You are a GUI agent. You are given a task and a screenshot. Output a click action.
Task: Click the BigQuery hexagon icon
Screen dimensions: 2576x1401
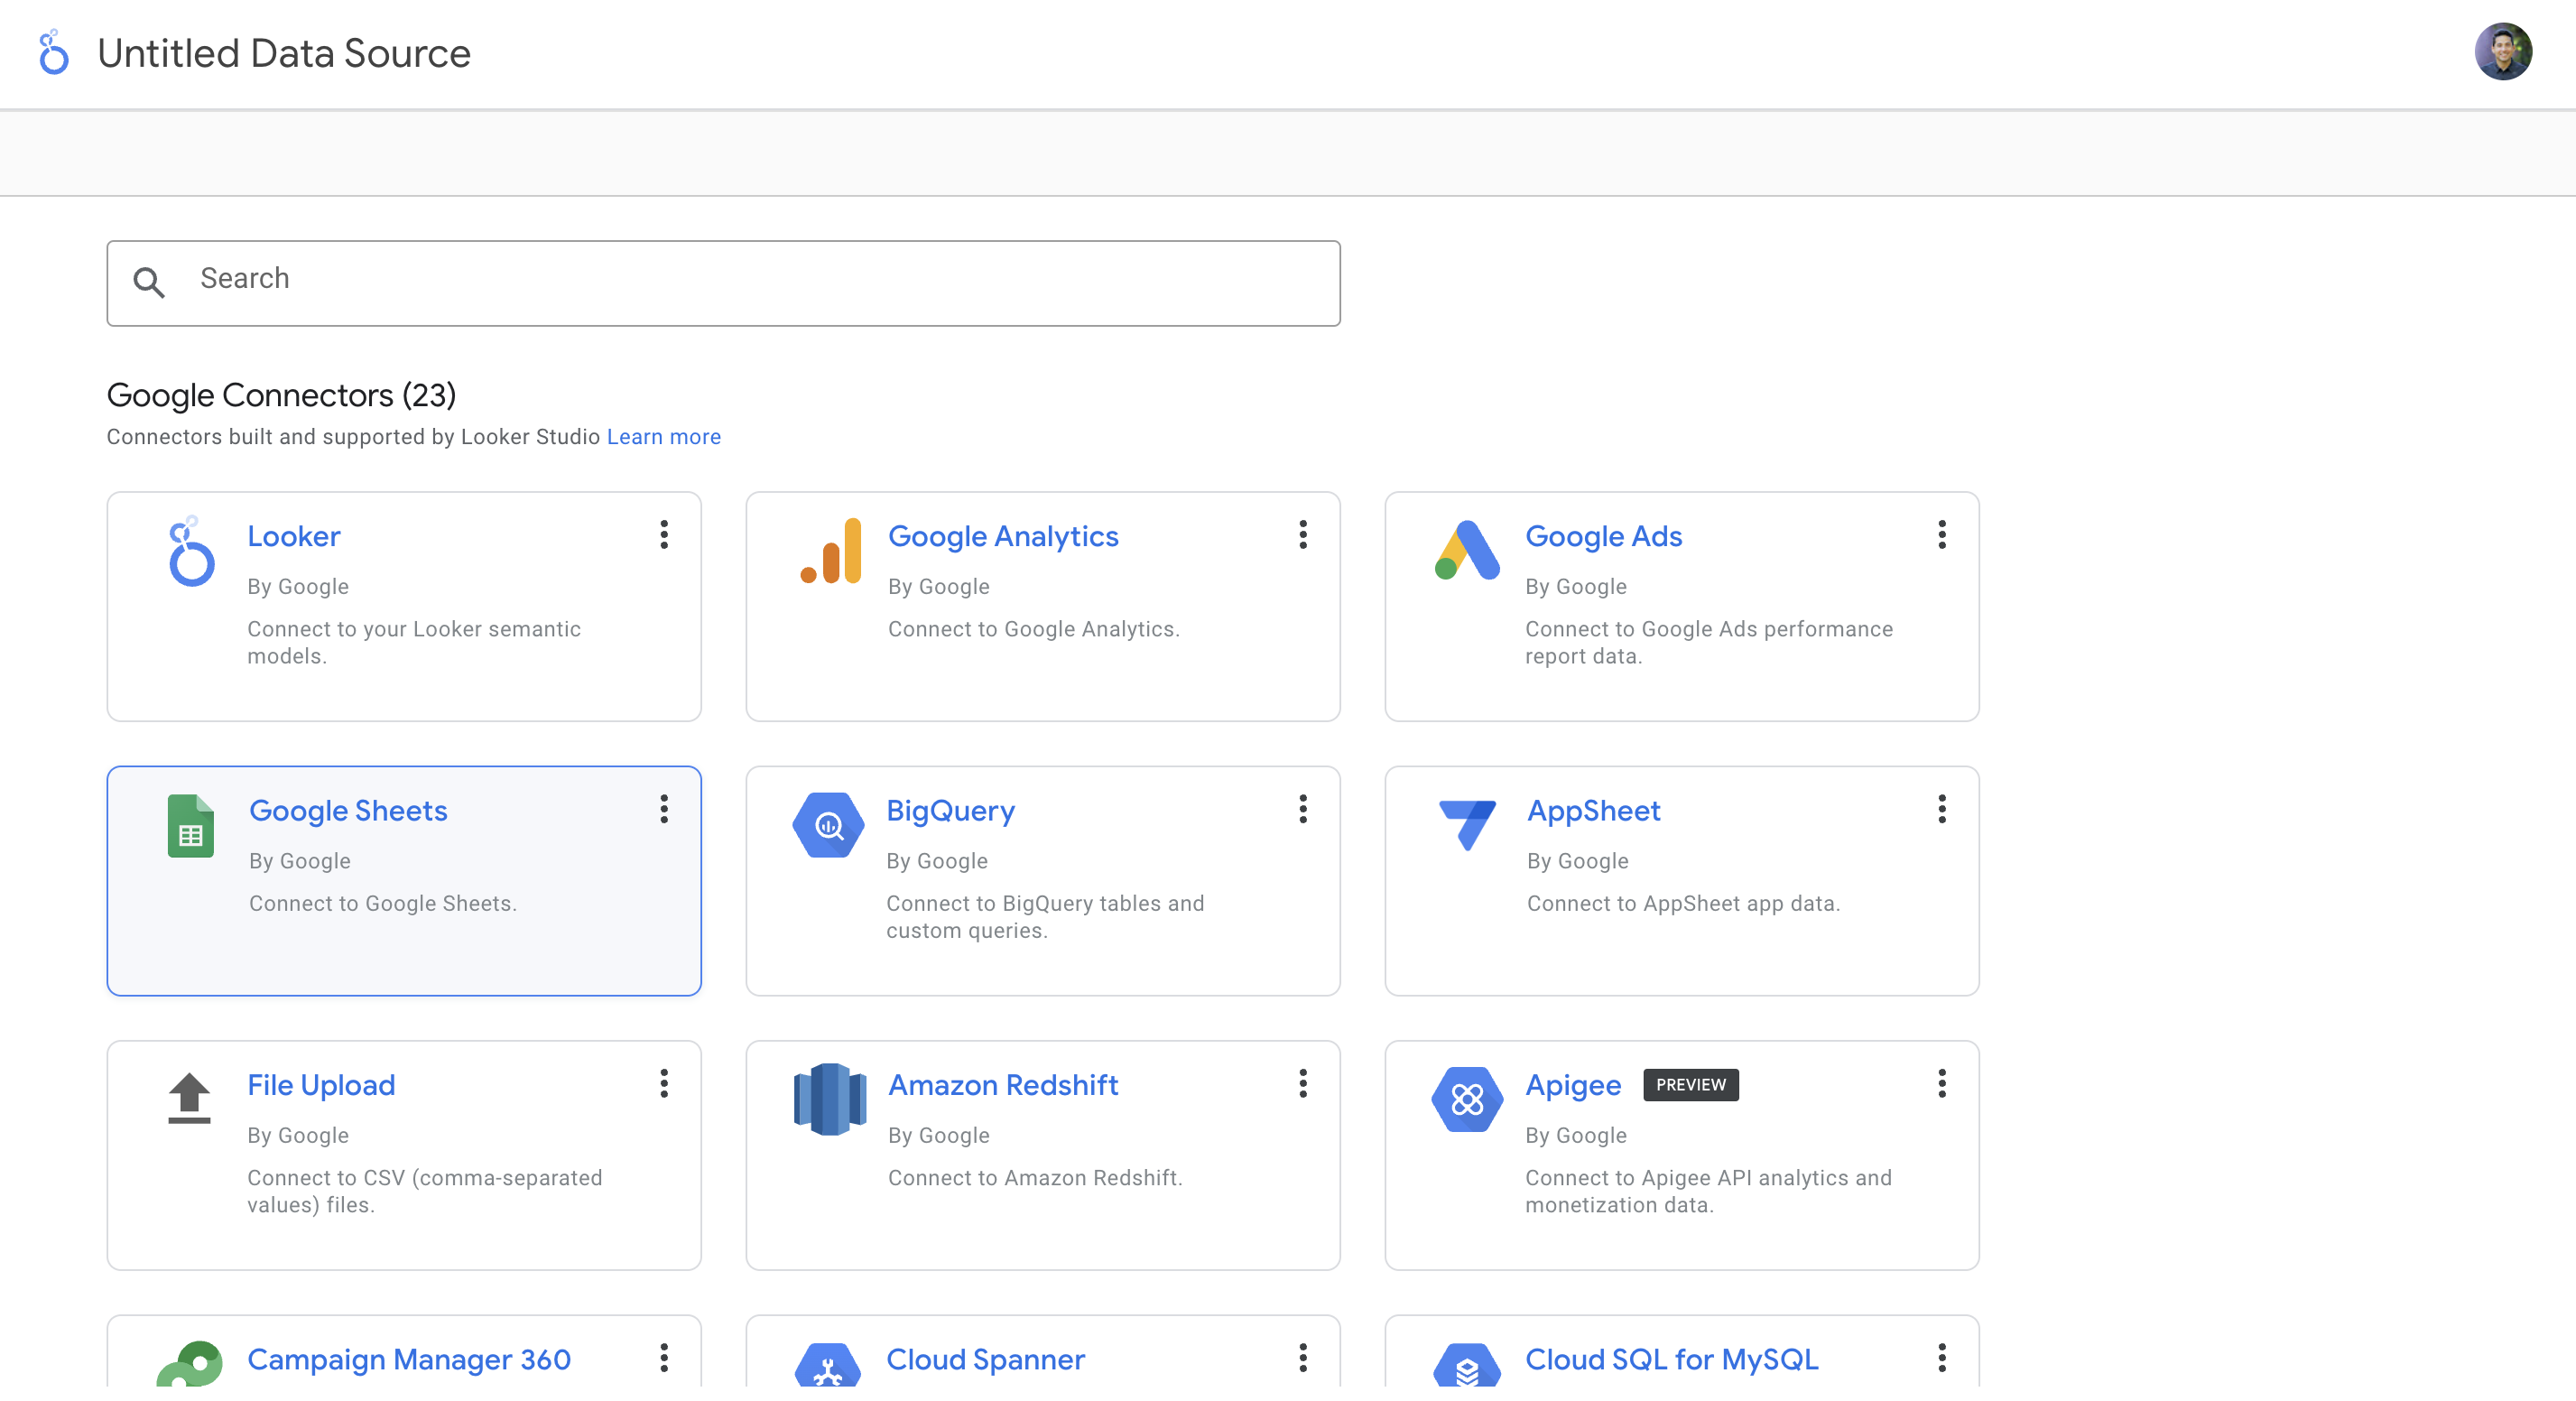[828, 825]
